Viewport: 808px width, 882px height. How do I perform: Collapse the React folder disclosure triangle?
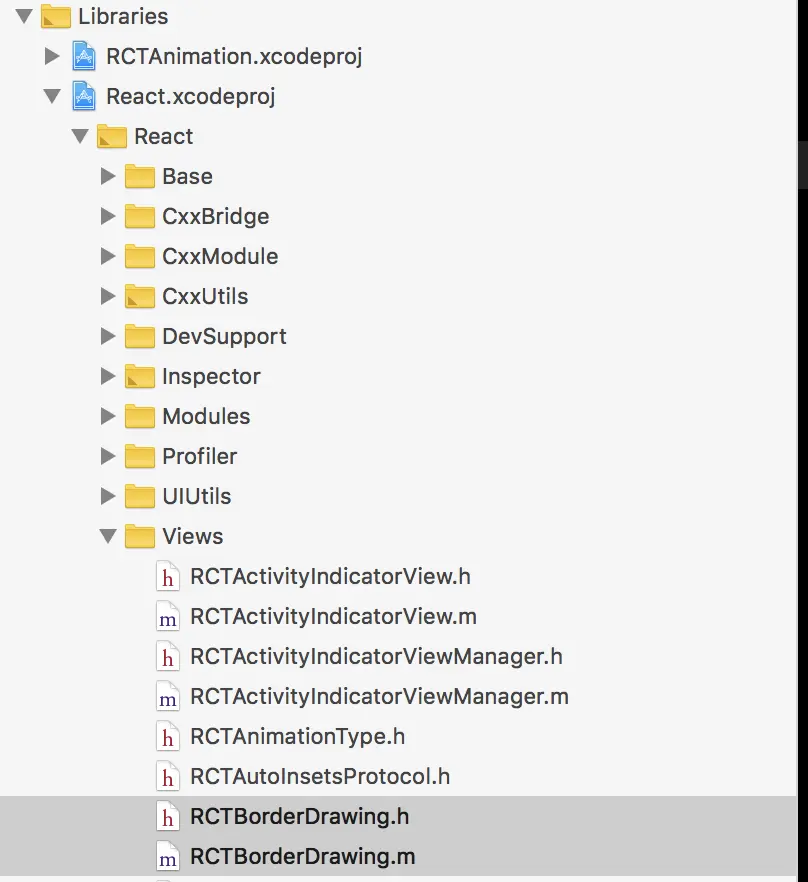80,136
